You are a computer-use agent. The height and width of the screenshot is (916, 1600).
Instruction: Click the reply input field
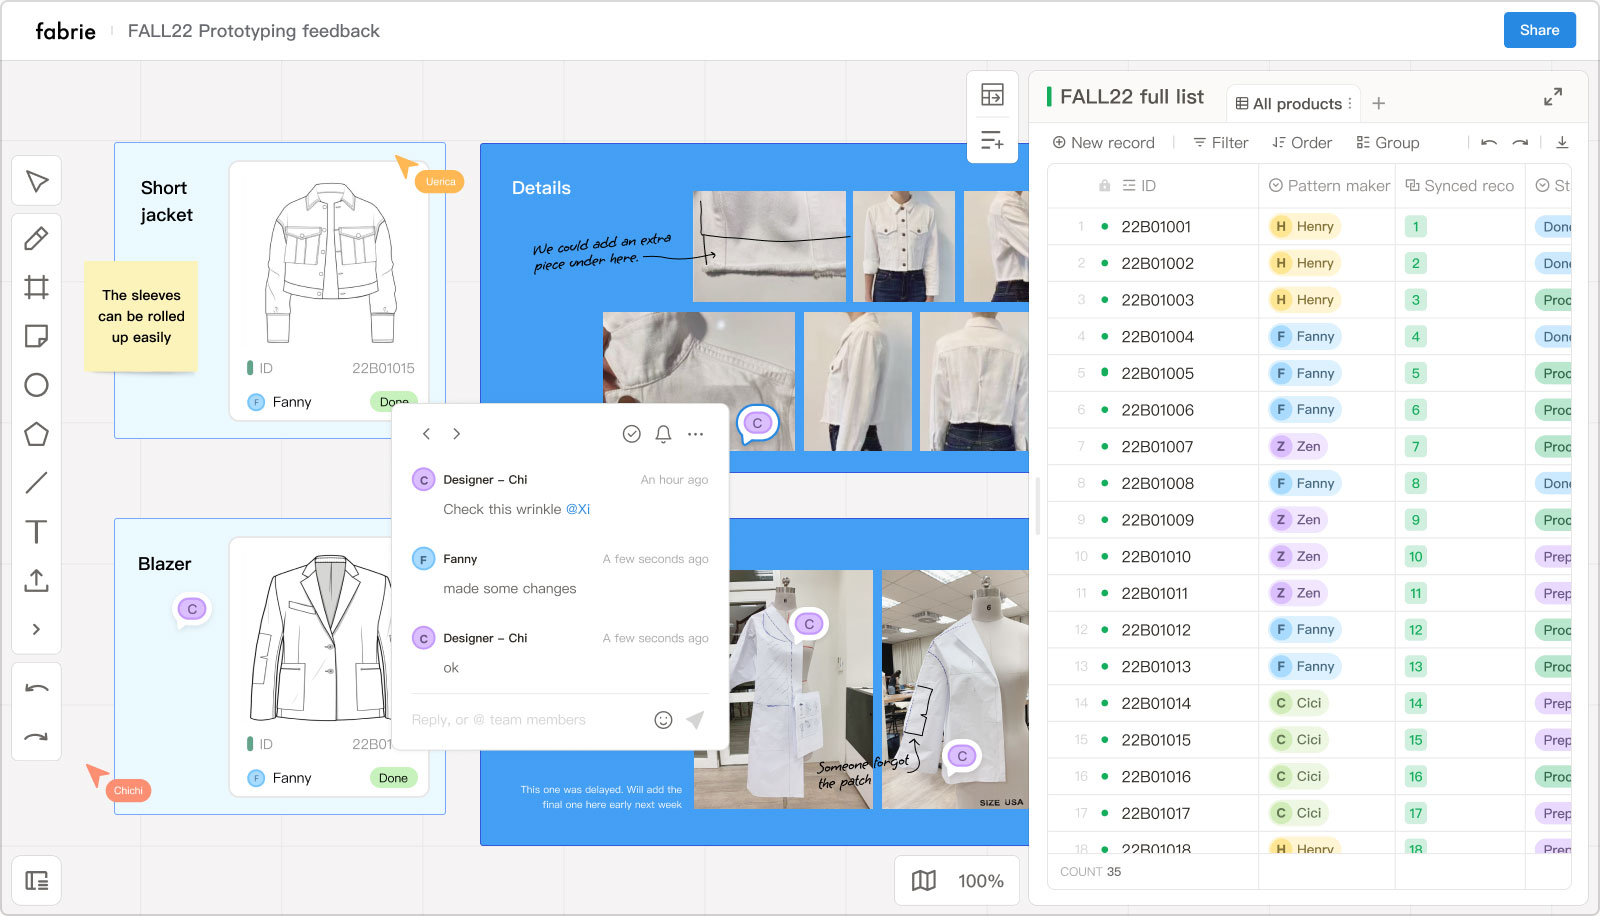tap(525, 720)
